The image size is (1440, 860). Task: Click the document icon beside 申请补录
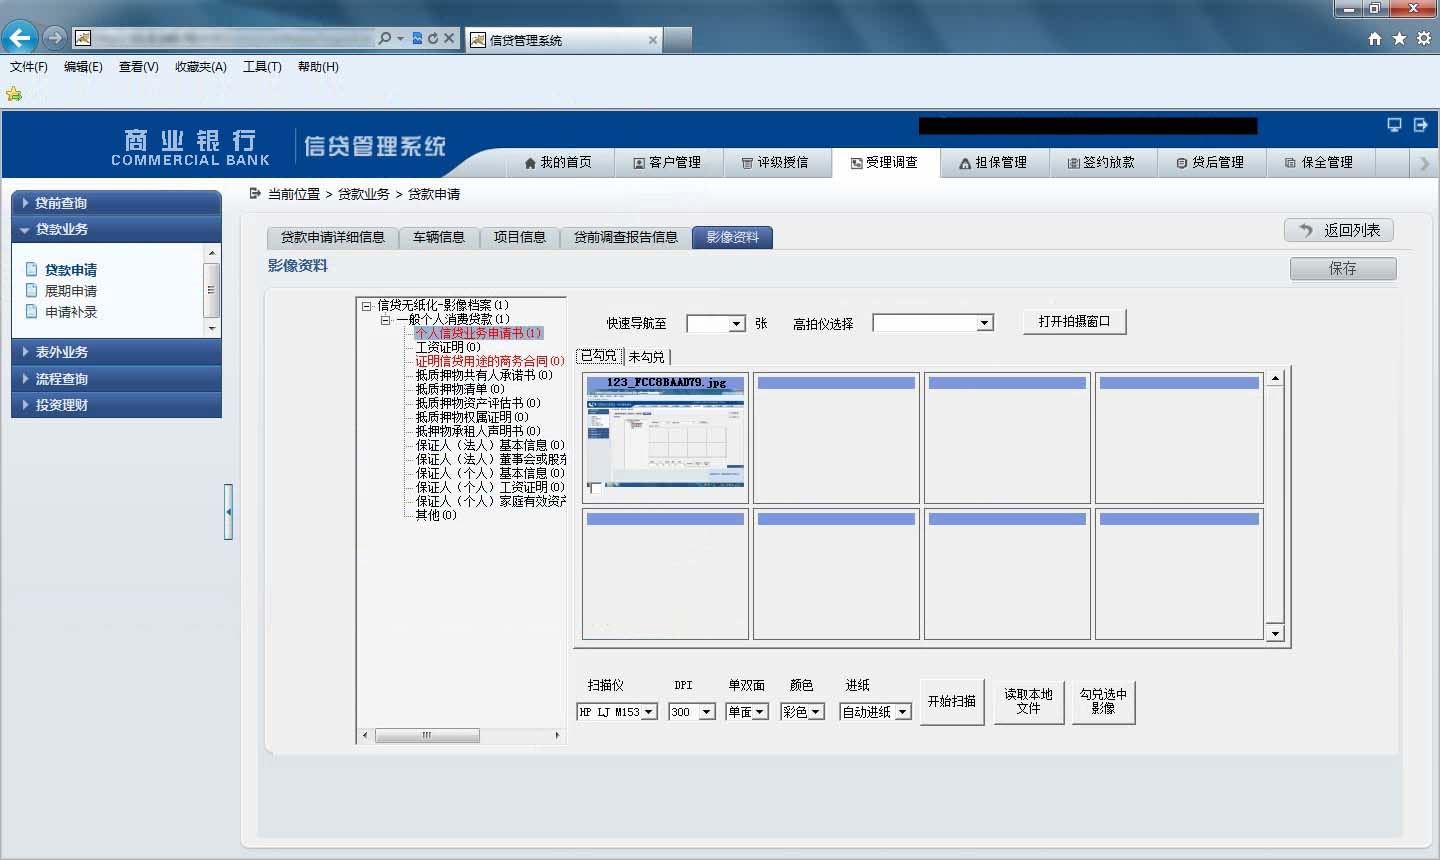point(31,311)
